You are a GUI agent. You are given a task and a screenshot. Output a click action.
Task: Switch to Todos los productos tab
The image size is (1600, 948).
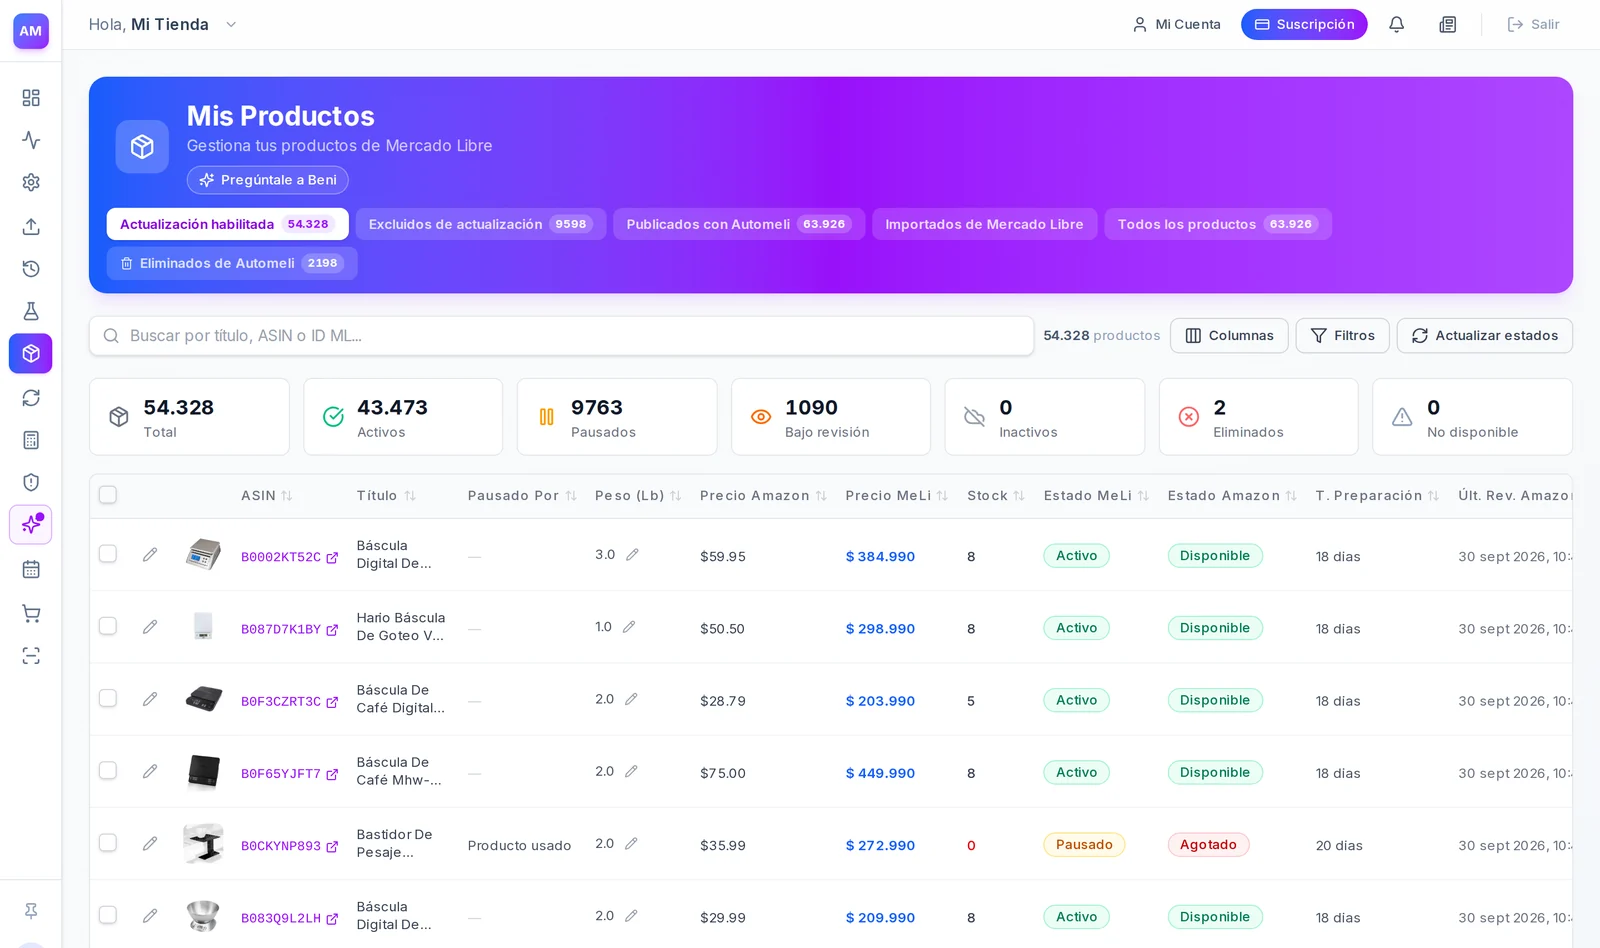(1218, 224)
